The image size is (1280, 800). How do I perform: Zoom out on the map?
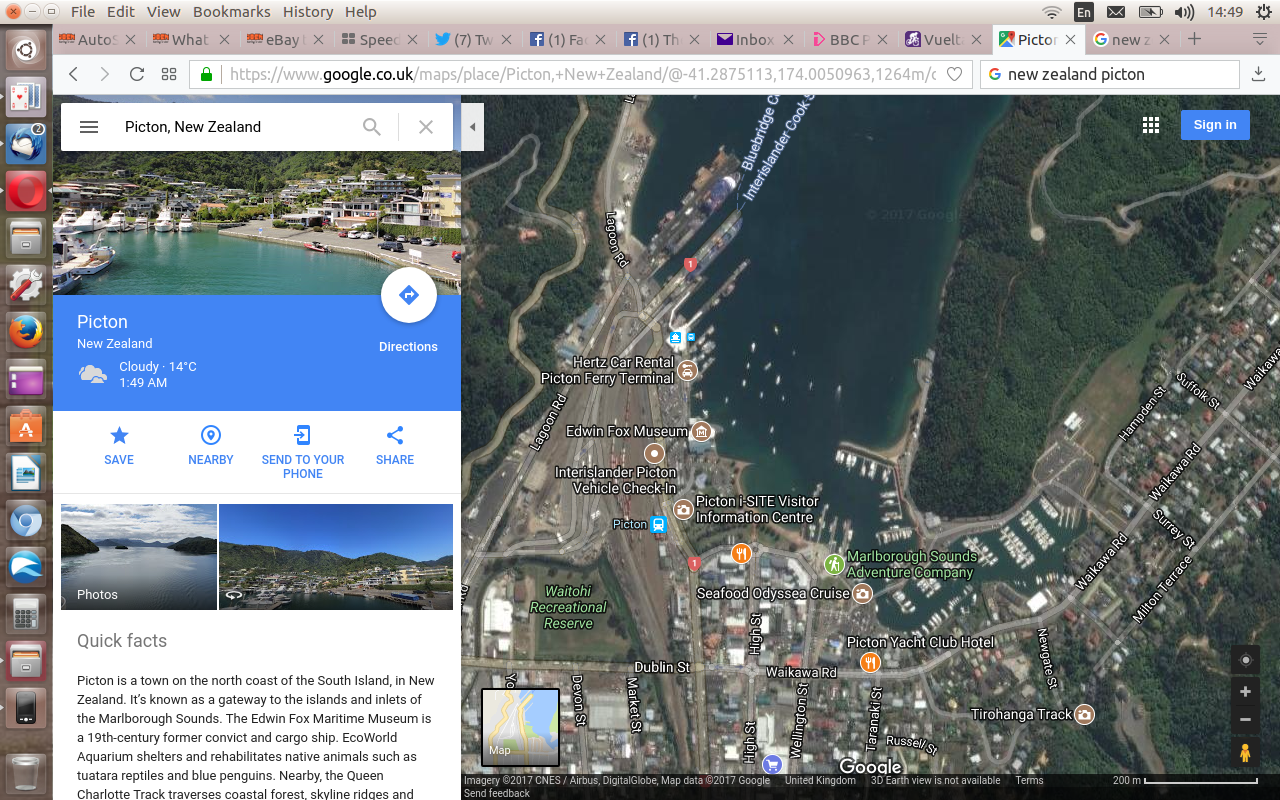pos(1245,719)
